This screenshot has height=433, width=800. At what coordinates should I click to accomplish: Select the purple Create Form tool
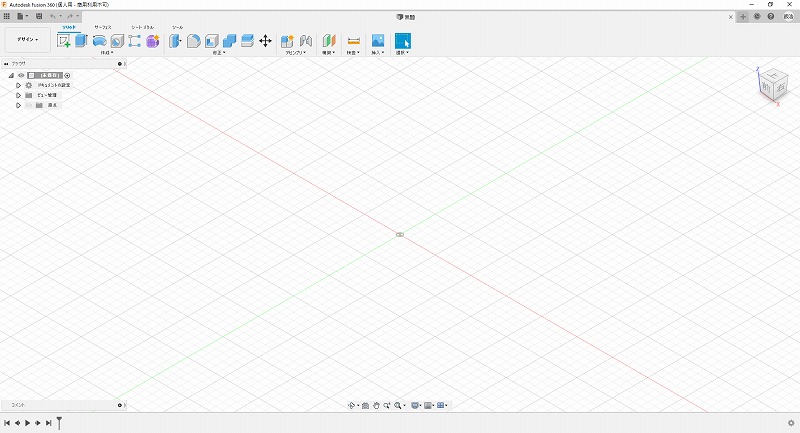coord(153,41)
